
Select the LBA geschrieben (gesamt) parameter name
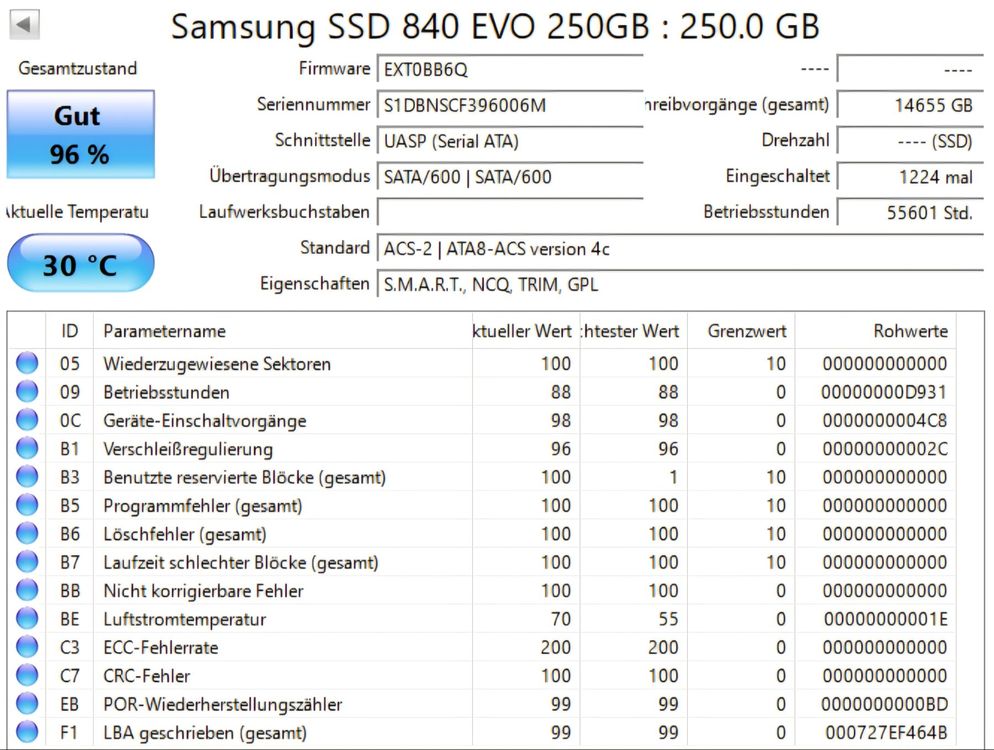(205, 733)
